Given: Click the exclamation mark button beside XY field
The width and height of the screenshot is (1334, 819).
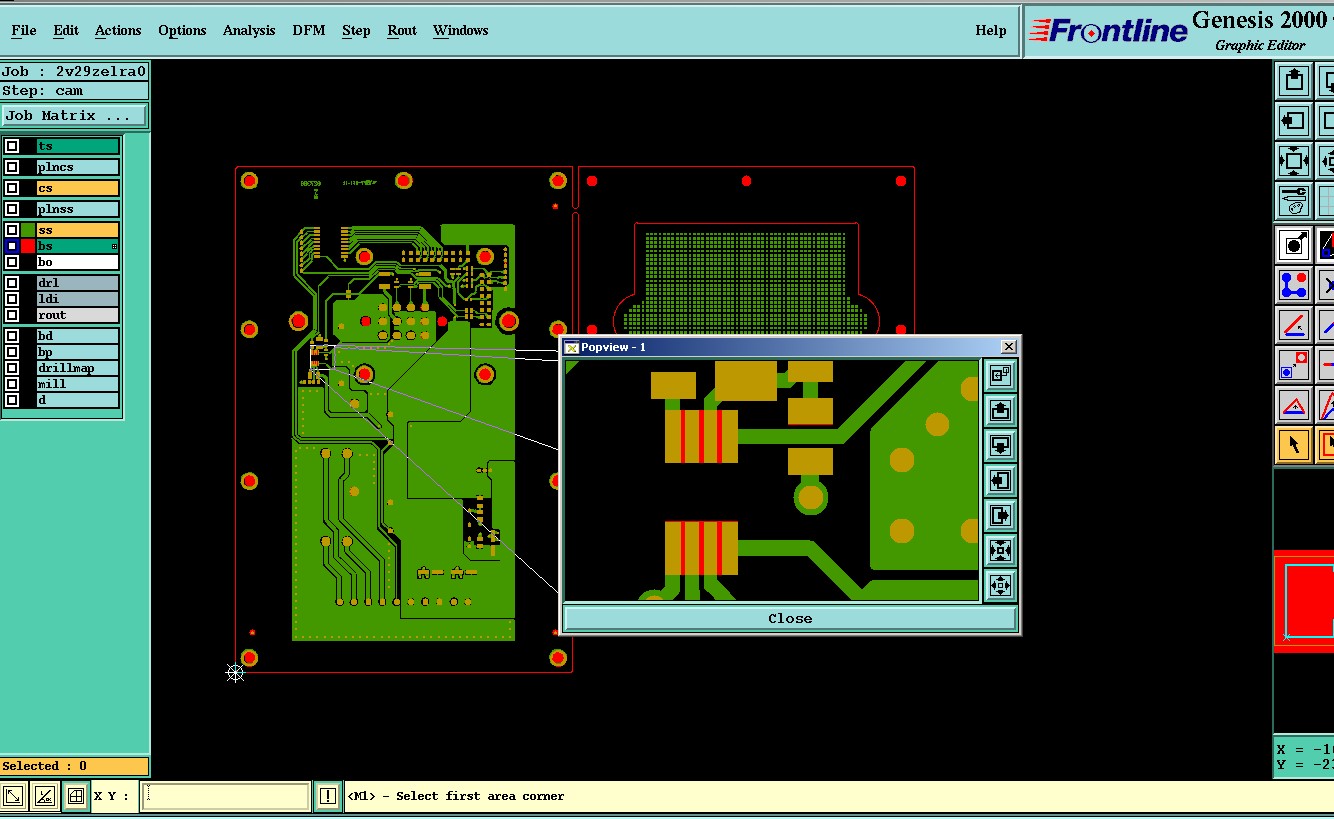Looking at the screenshot, I should (x=328, y=796).
